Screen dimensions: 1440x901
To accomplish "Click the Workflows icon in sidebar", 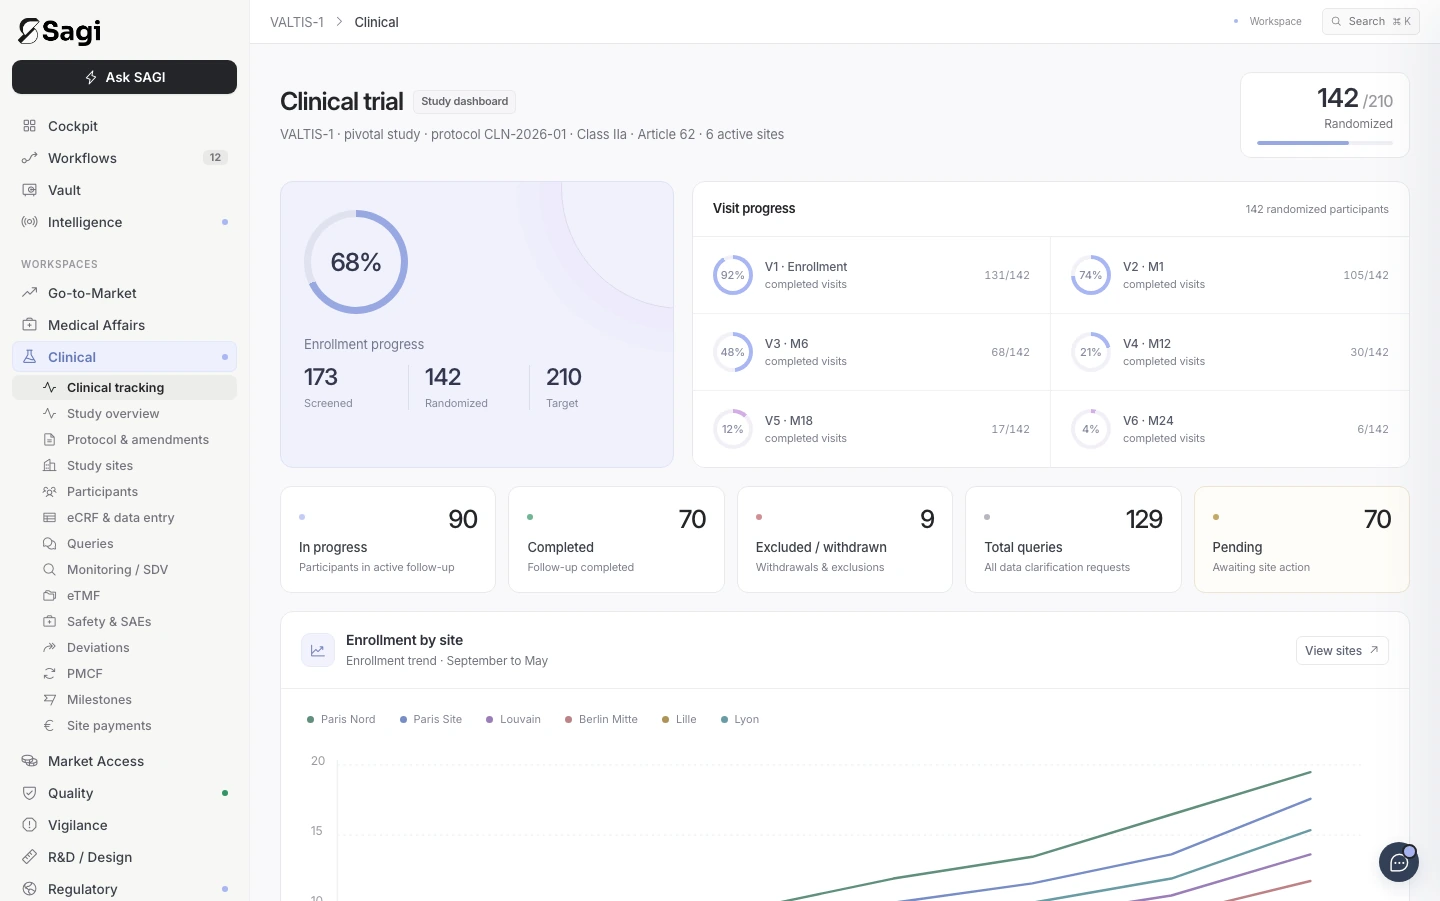I will pyautogui.click(x=30, y=158).
